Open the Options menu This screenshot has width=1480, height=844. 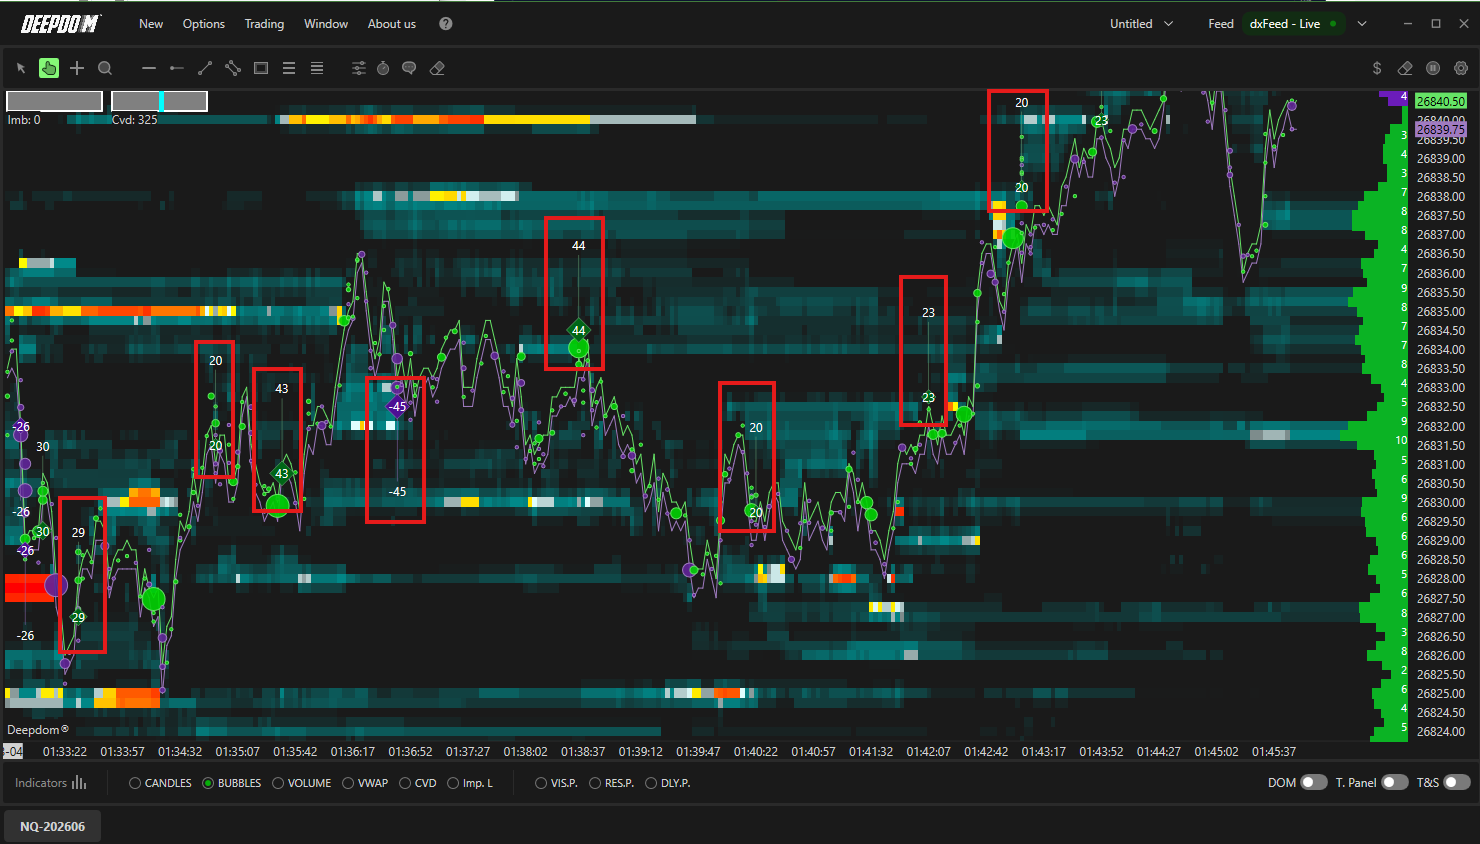pyautogui.click(x=204, y=24)
